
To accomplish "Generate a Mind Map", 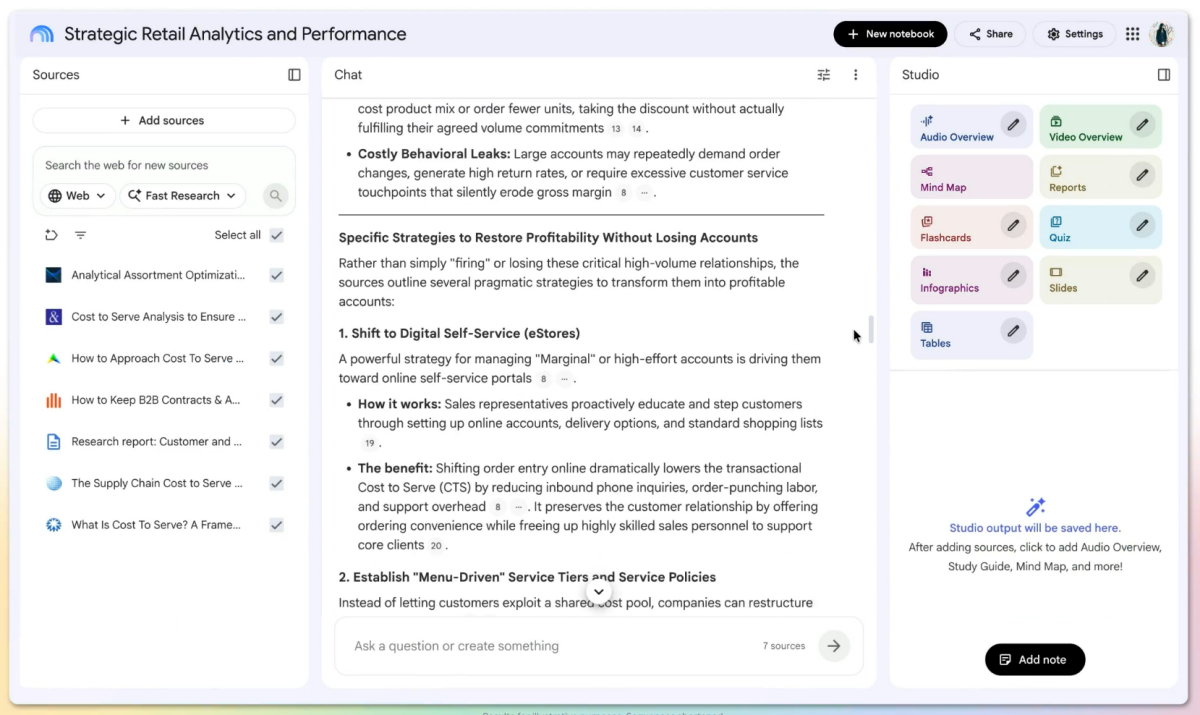I will coord(971,177).
